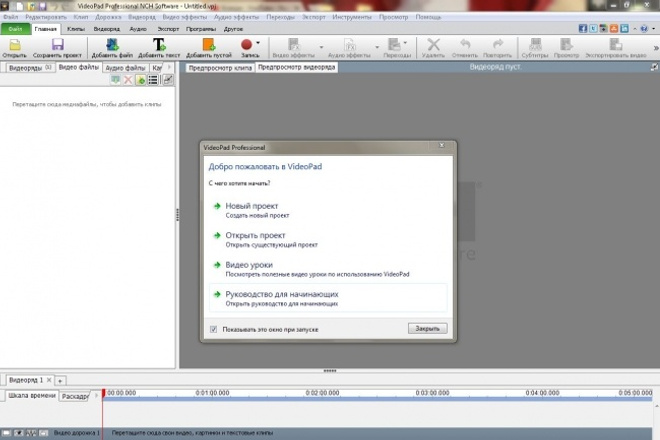Open the Инструменты menu
Viewport: 660px width, 440px height.
(x=352, y=17)
